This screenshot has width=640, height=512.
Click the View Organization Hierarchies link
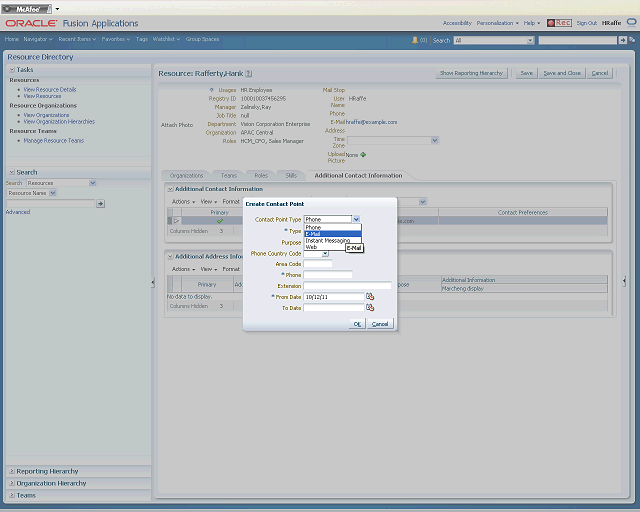coord(59,122)
